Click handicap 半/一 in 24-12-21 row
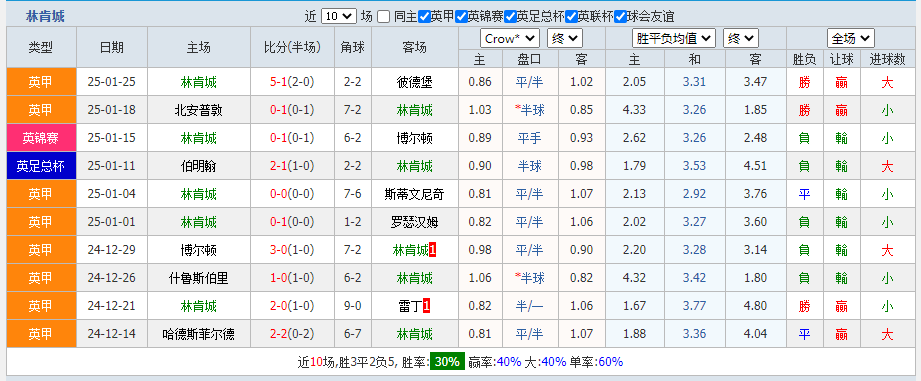Image resolution: width=921 pixels, height=381 pixels. 529,306
